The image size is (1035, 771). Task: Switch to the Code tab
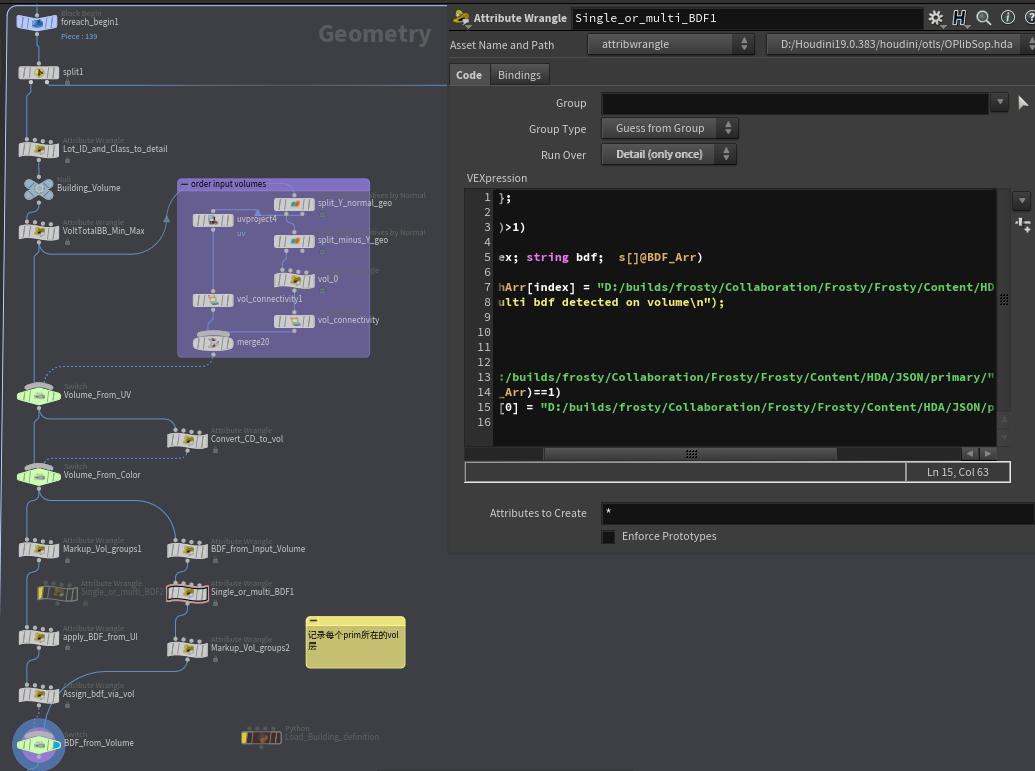(469, 75)
